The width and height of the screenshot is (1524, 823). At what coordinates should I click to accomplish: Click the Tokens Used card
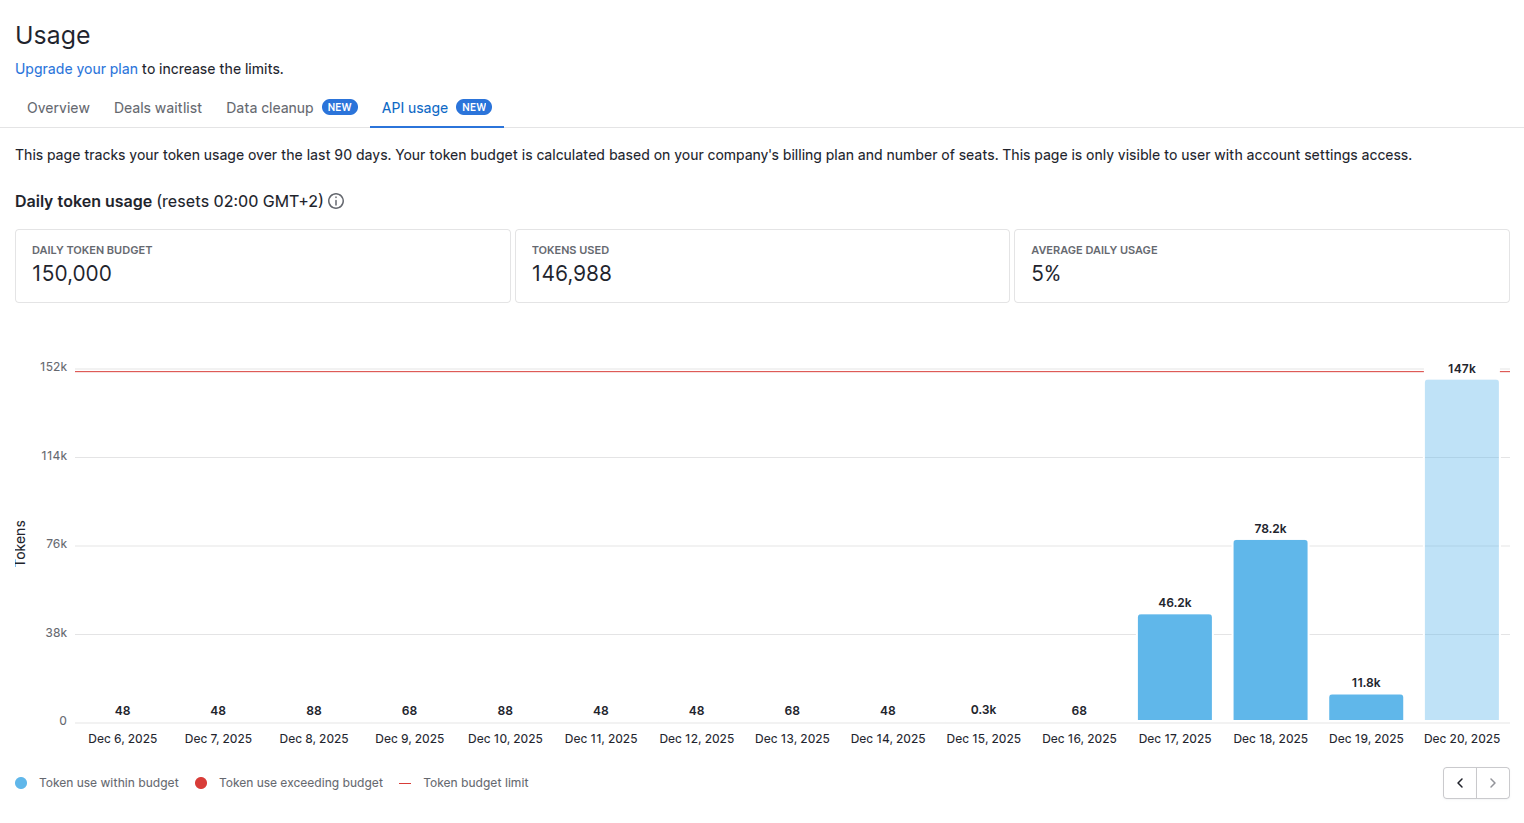pyautogui.click(x=761, y=266)
